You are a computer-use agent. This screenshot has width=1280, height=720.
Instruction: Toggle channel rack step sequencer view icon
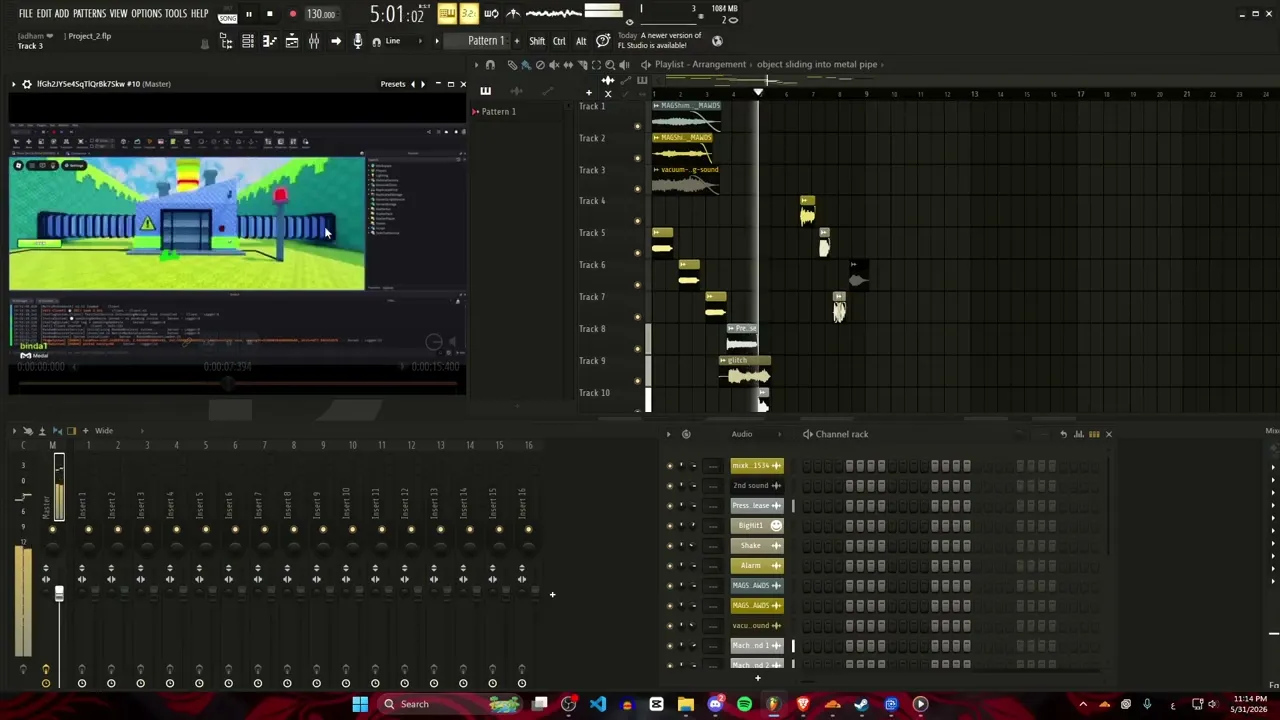tap(1094, 434)
